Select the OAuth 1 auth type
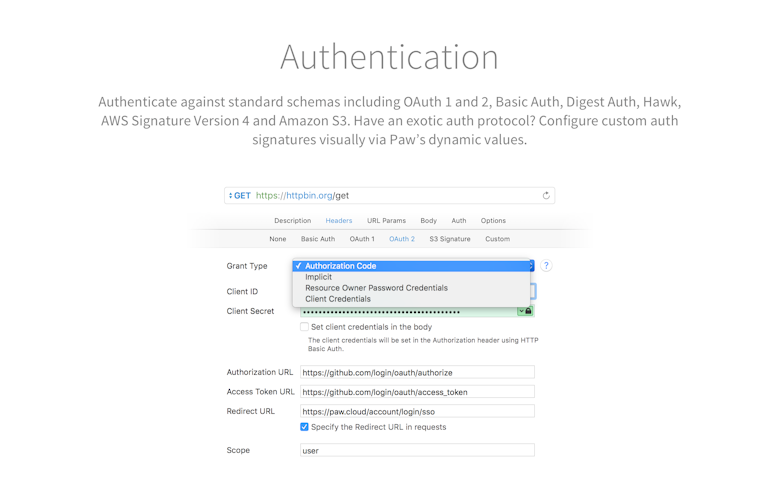Screen dimensions: 780x488 coord(362,239)
